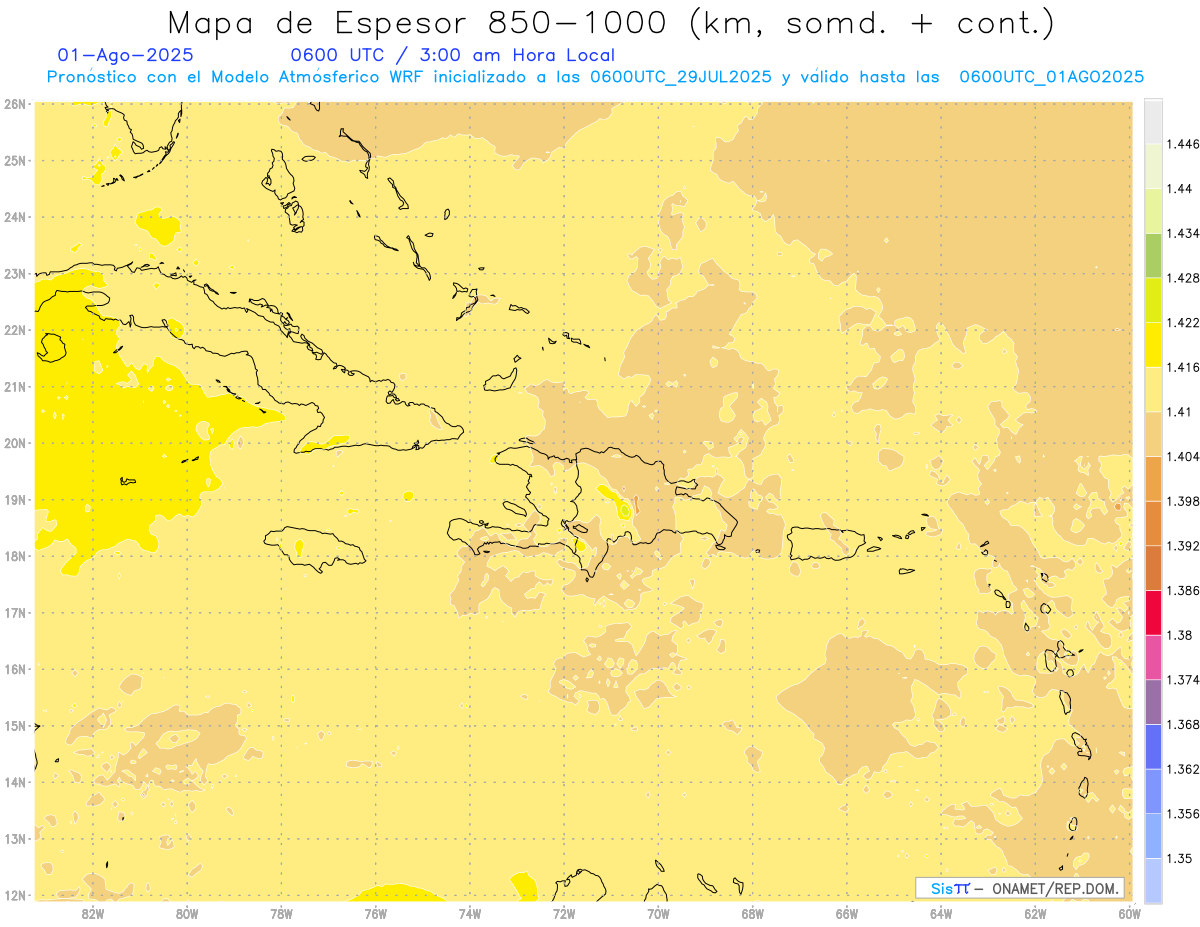Click the yellow-green swatch between 1.422 and 1.428

(1153, 300)
